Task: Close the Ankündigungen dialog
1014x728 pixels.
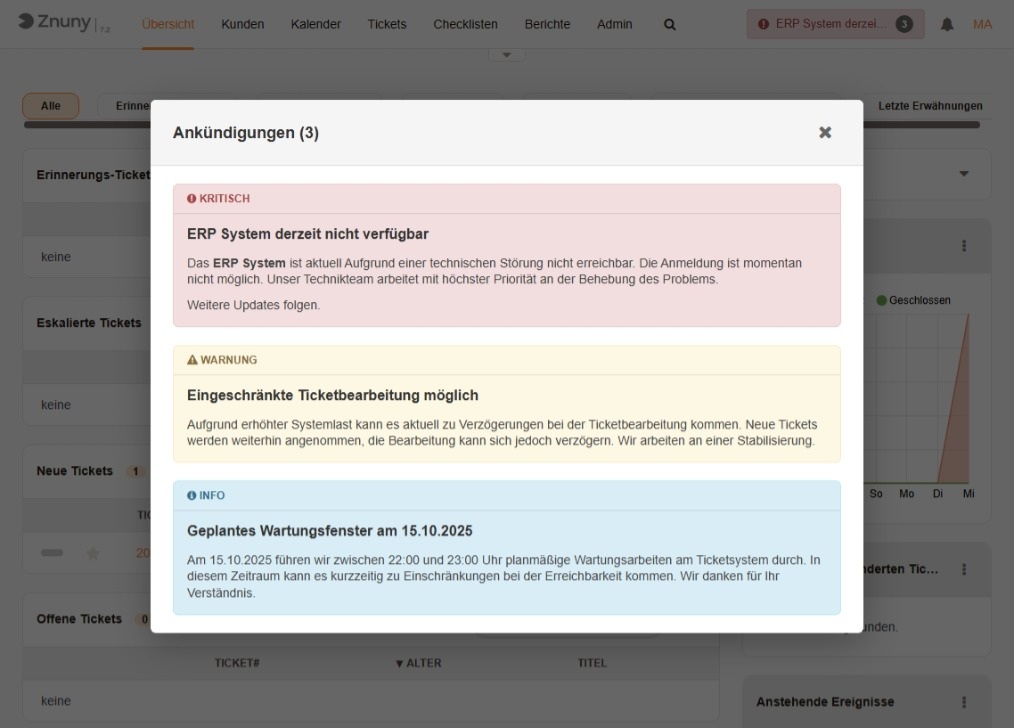Action: 824,131
